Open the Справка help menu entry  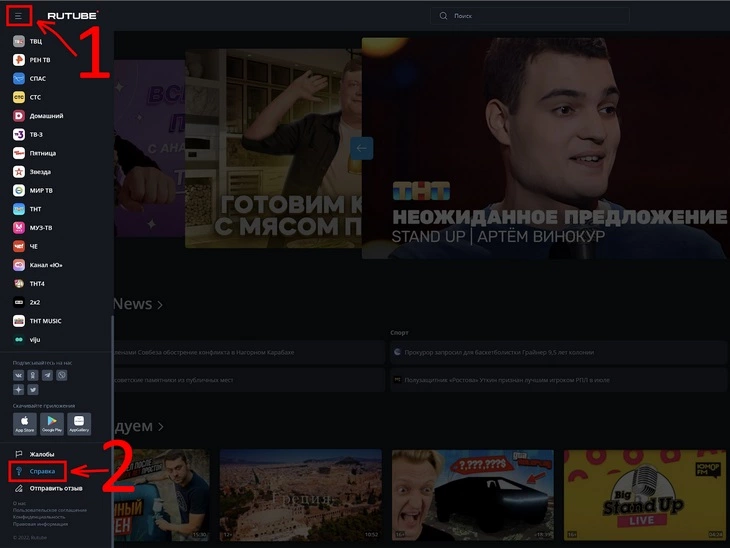(x=37, y=471)
